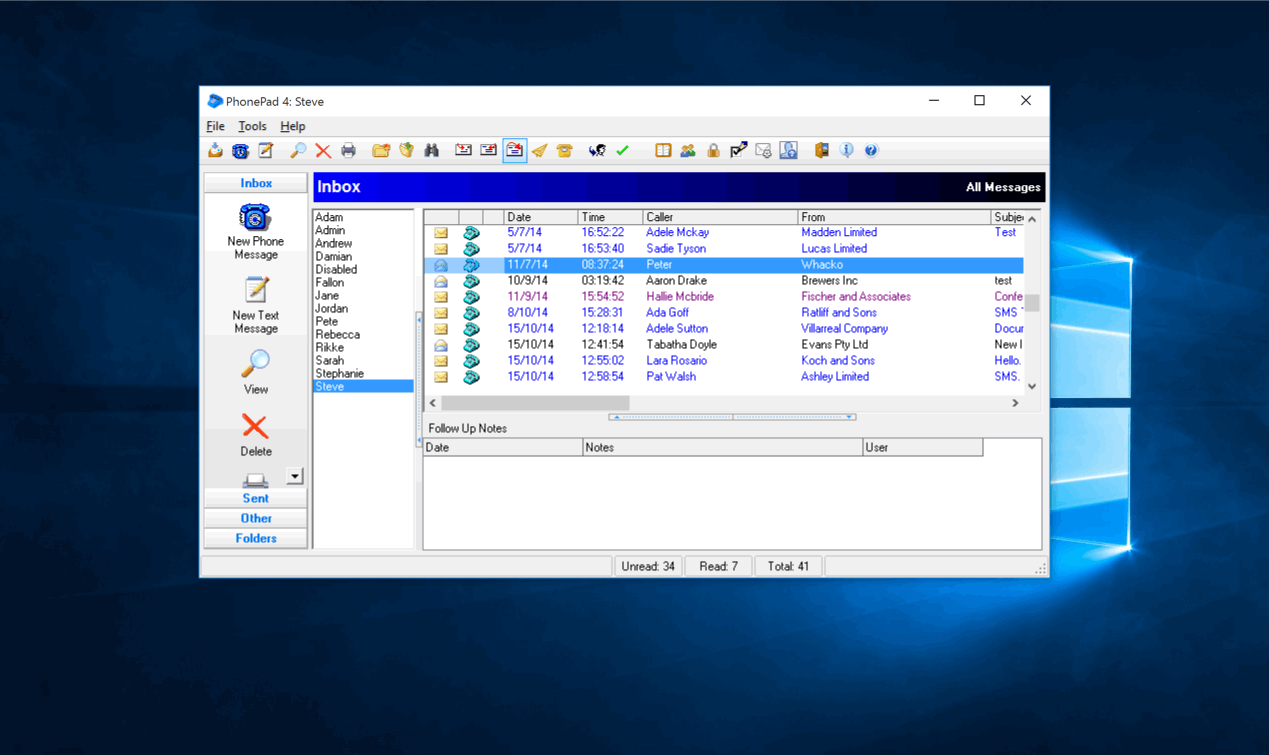Click the Notes column header in Follow Up Notes
Image resolution: width=1269 pixels, height=755 pixels.
click(x=723, y=448)
